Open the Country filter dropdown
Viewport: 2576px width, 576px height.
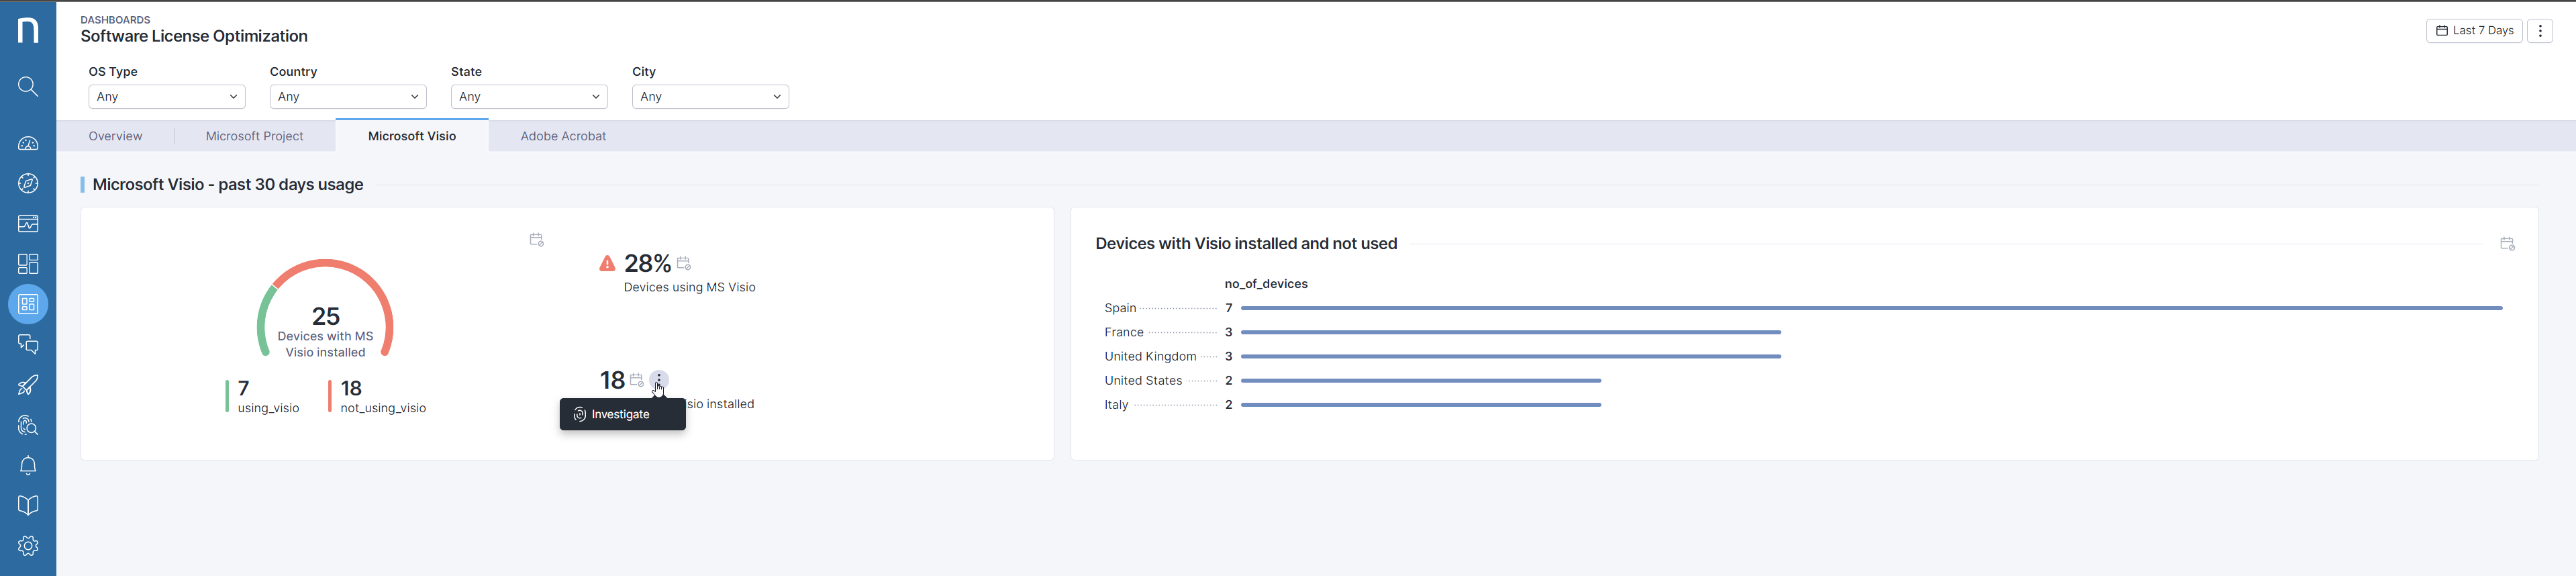pyautogui.click(x=348, y=97)
